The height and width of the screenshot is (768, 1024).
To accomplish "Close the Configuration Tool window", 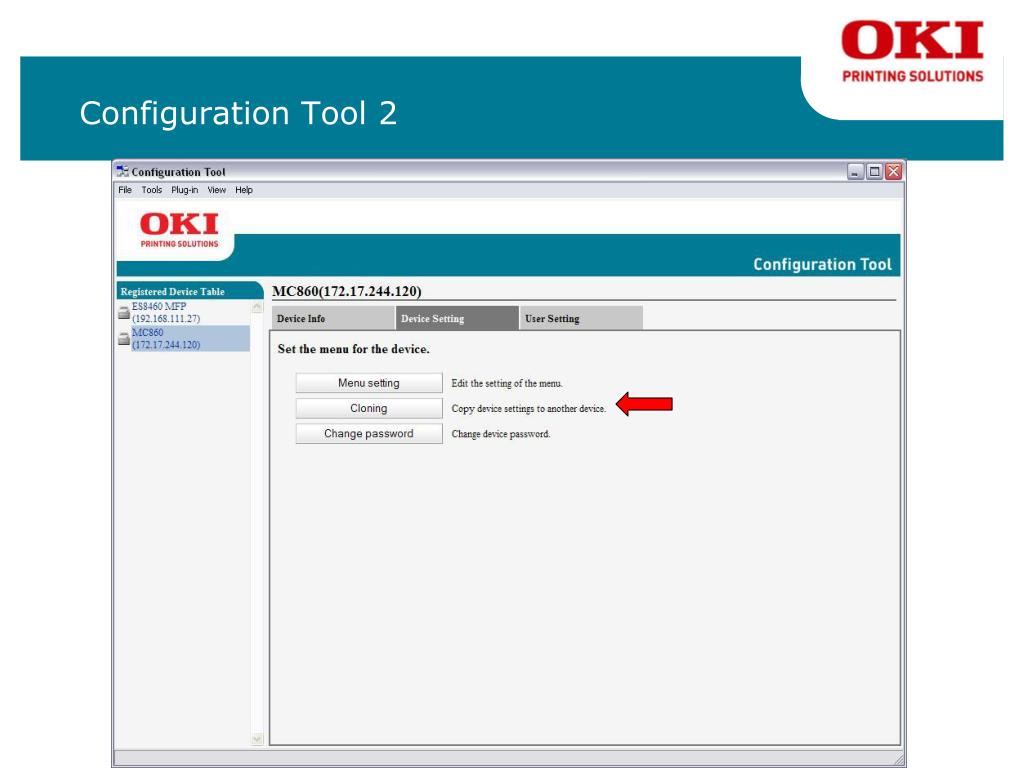I will [x=893, y=172].
